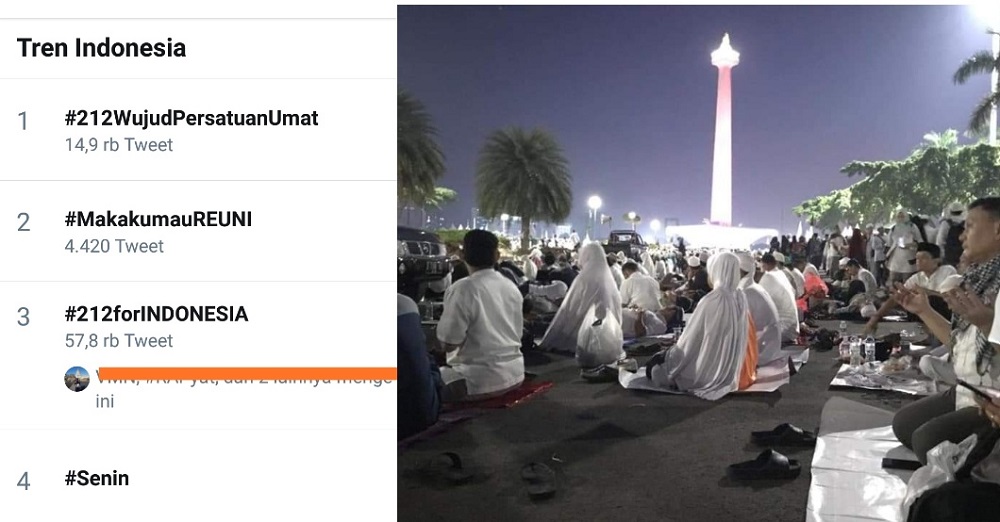Click the text ending in 'ini' below avatar

click(105, 401)
